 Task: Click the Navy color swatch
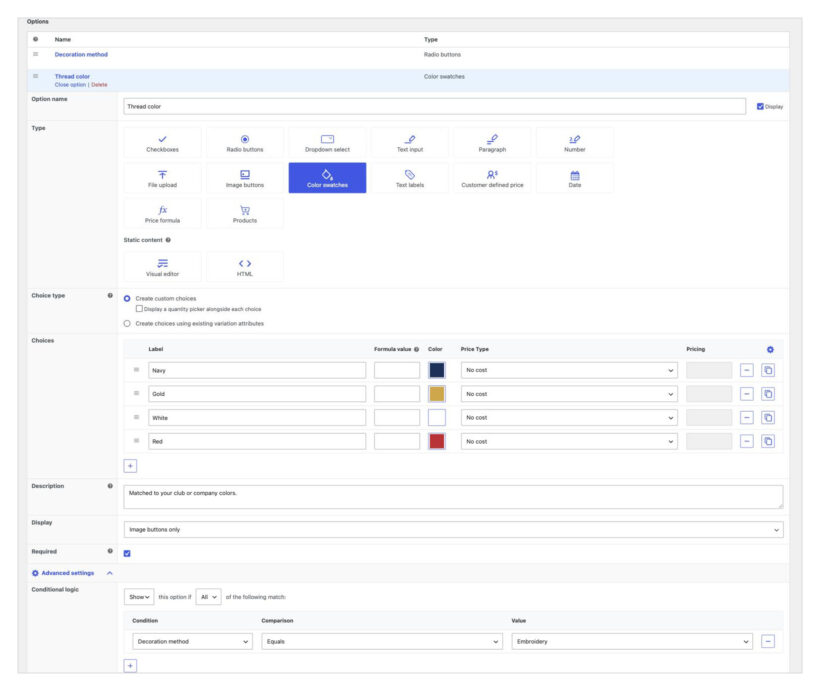437,370
